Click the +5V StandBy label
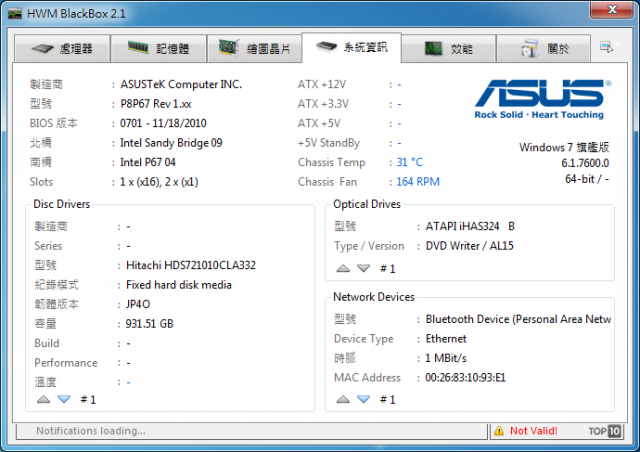Screen dimensions: 640x452 (x=329, y=143)
